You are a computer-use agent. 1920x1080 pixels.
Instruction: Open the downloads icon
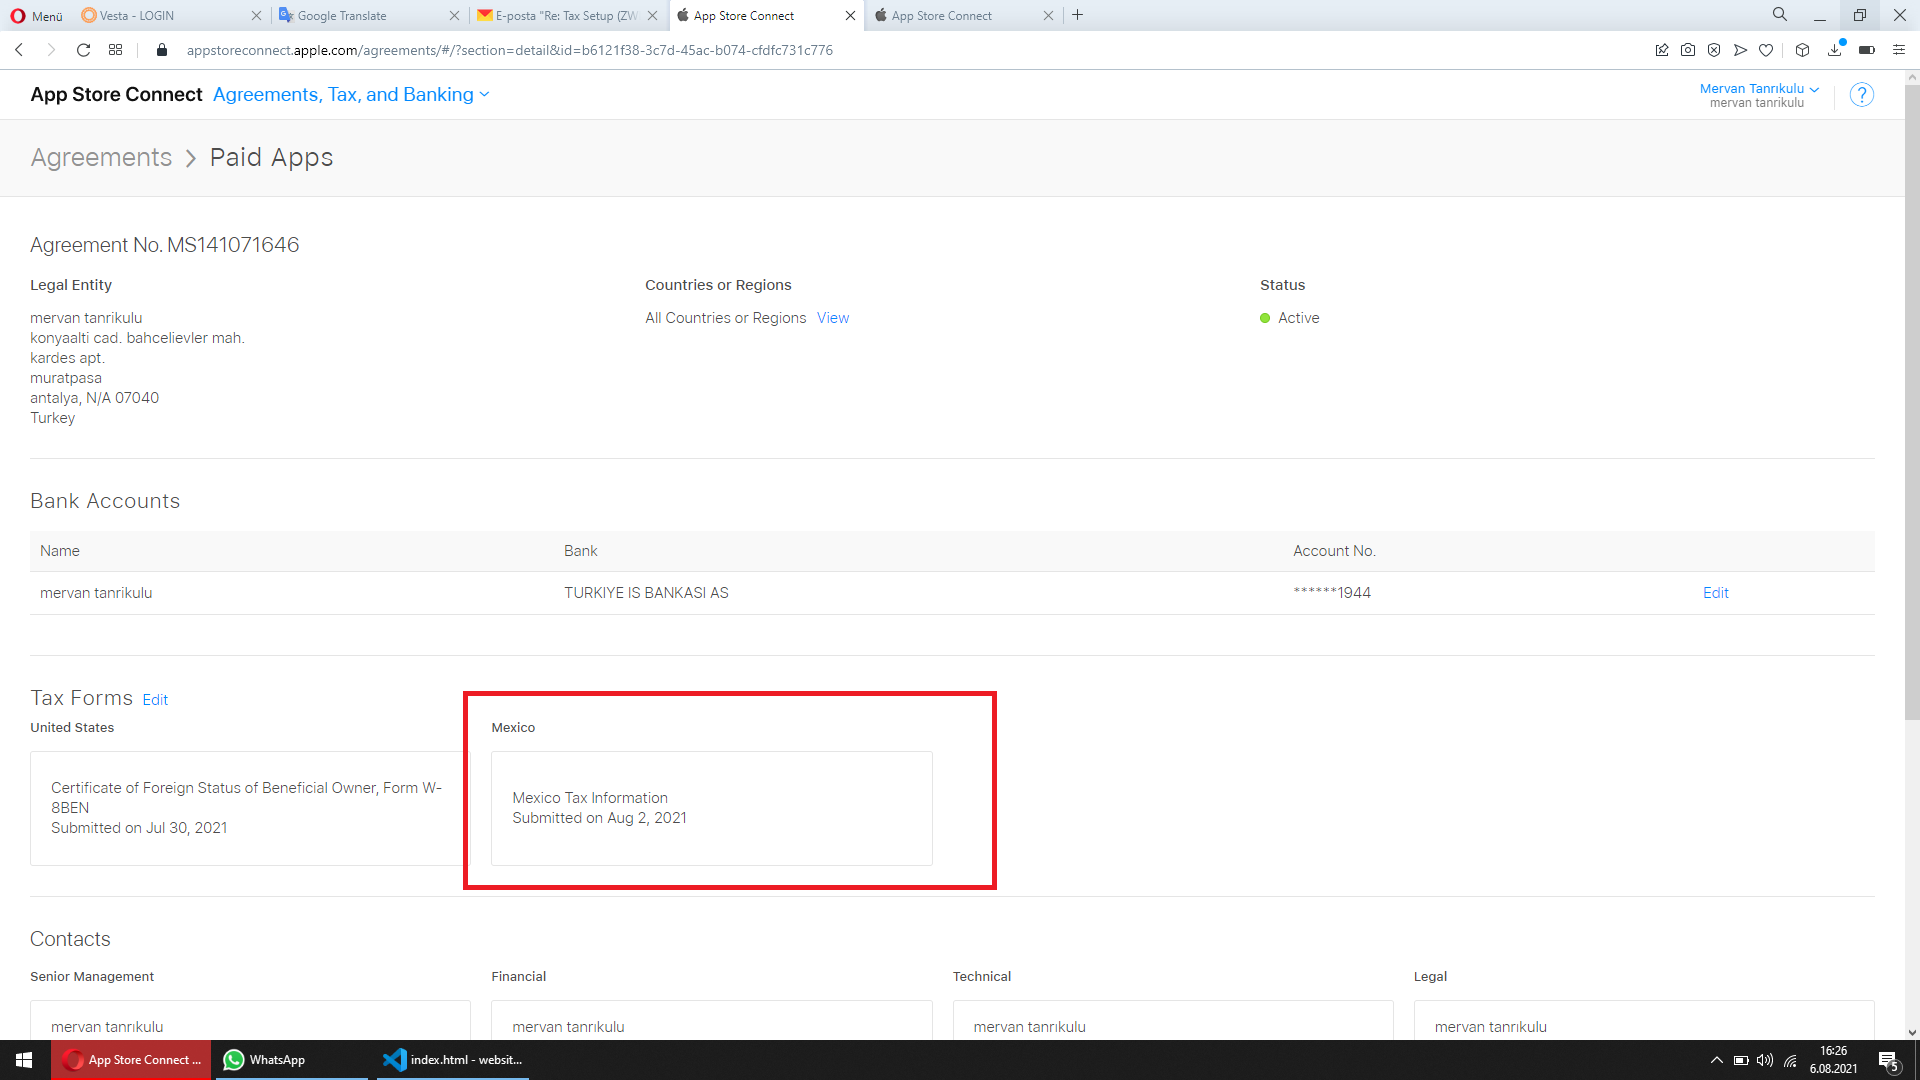1835,50
